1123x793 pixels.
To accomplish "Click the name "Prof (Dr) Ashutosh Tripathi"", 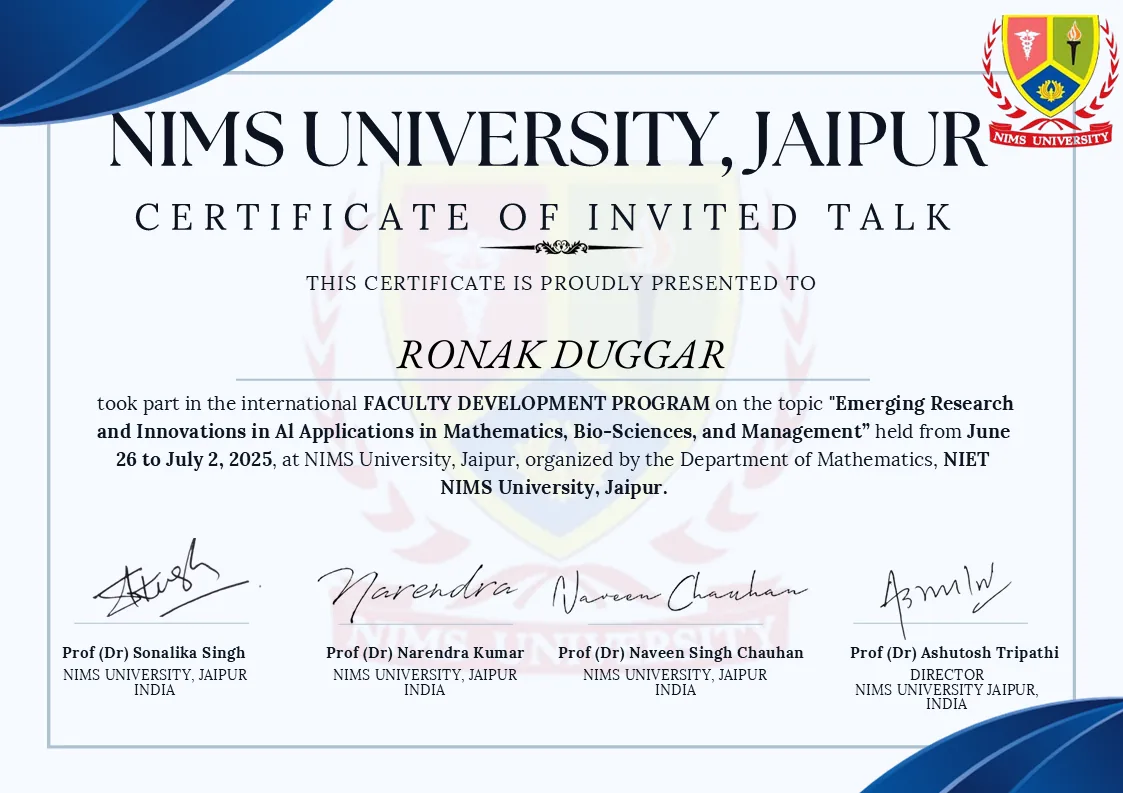I will 954,653.
